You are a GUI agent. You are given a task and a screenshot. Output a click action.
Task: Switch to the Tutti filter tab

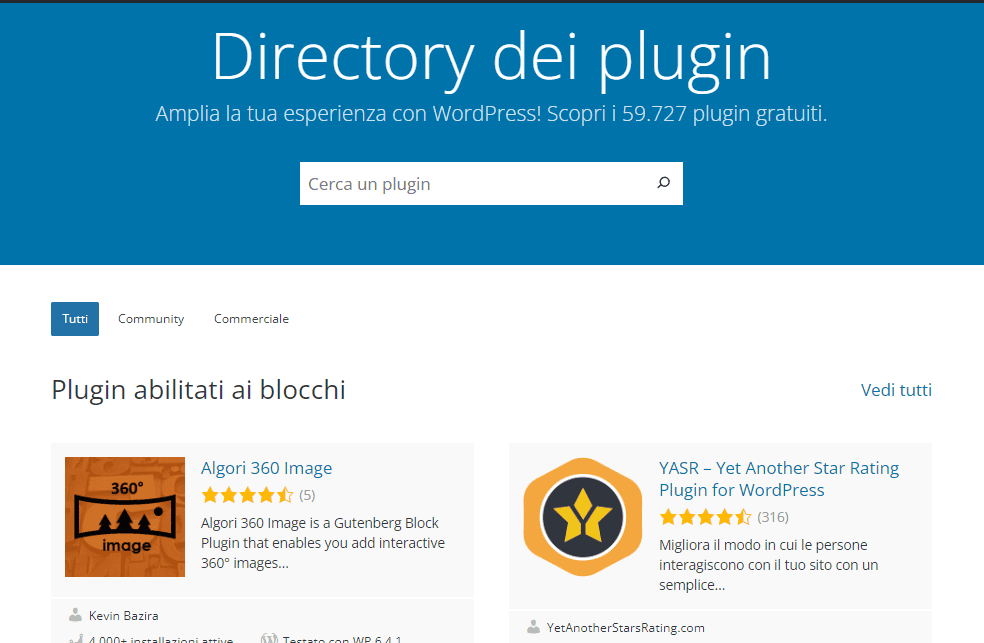(x=74, y=318)
